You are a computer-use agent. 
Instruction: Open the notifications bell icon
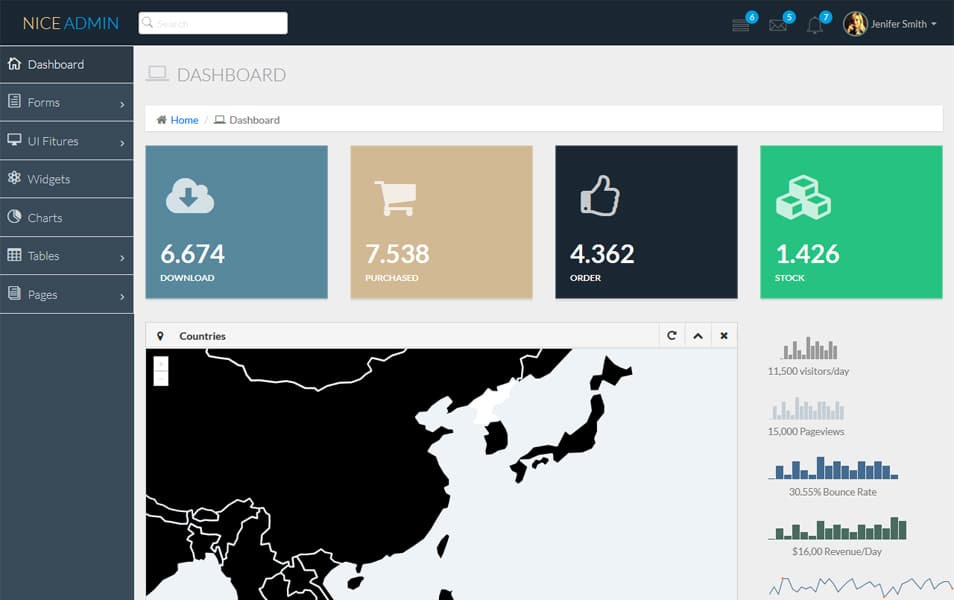click(x=814, y=23)
